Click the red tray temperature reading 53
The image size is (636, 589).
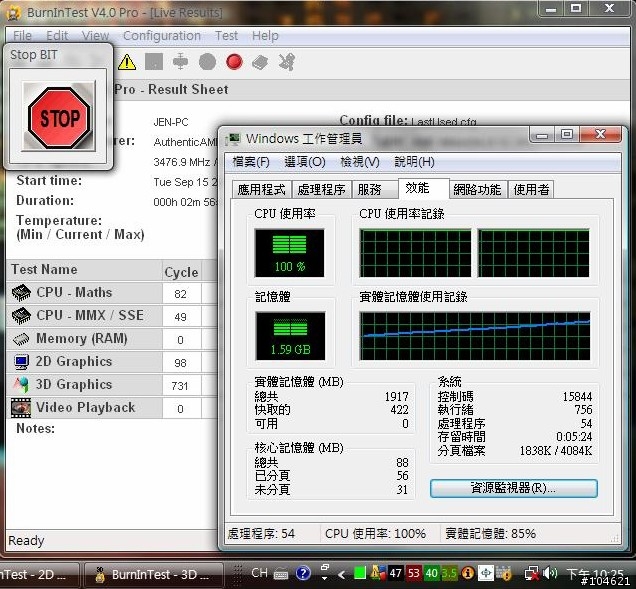pos(414,573)
